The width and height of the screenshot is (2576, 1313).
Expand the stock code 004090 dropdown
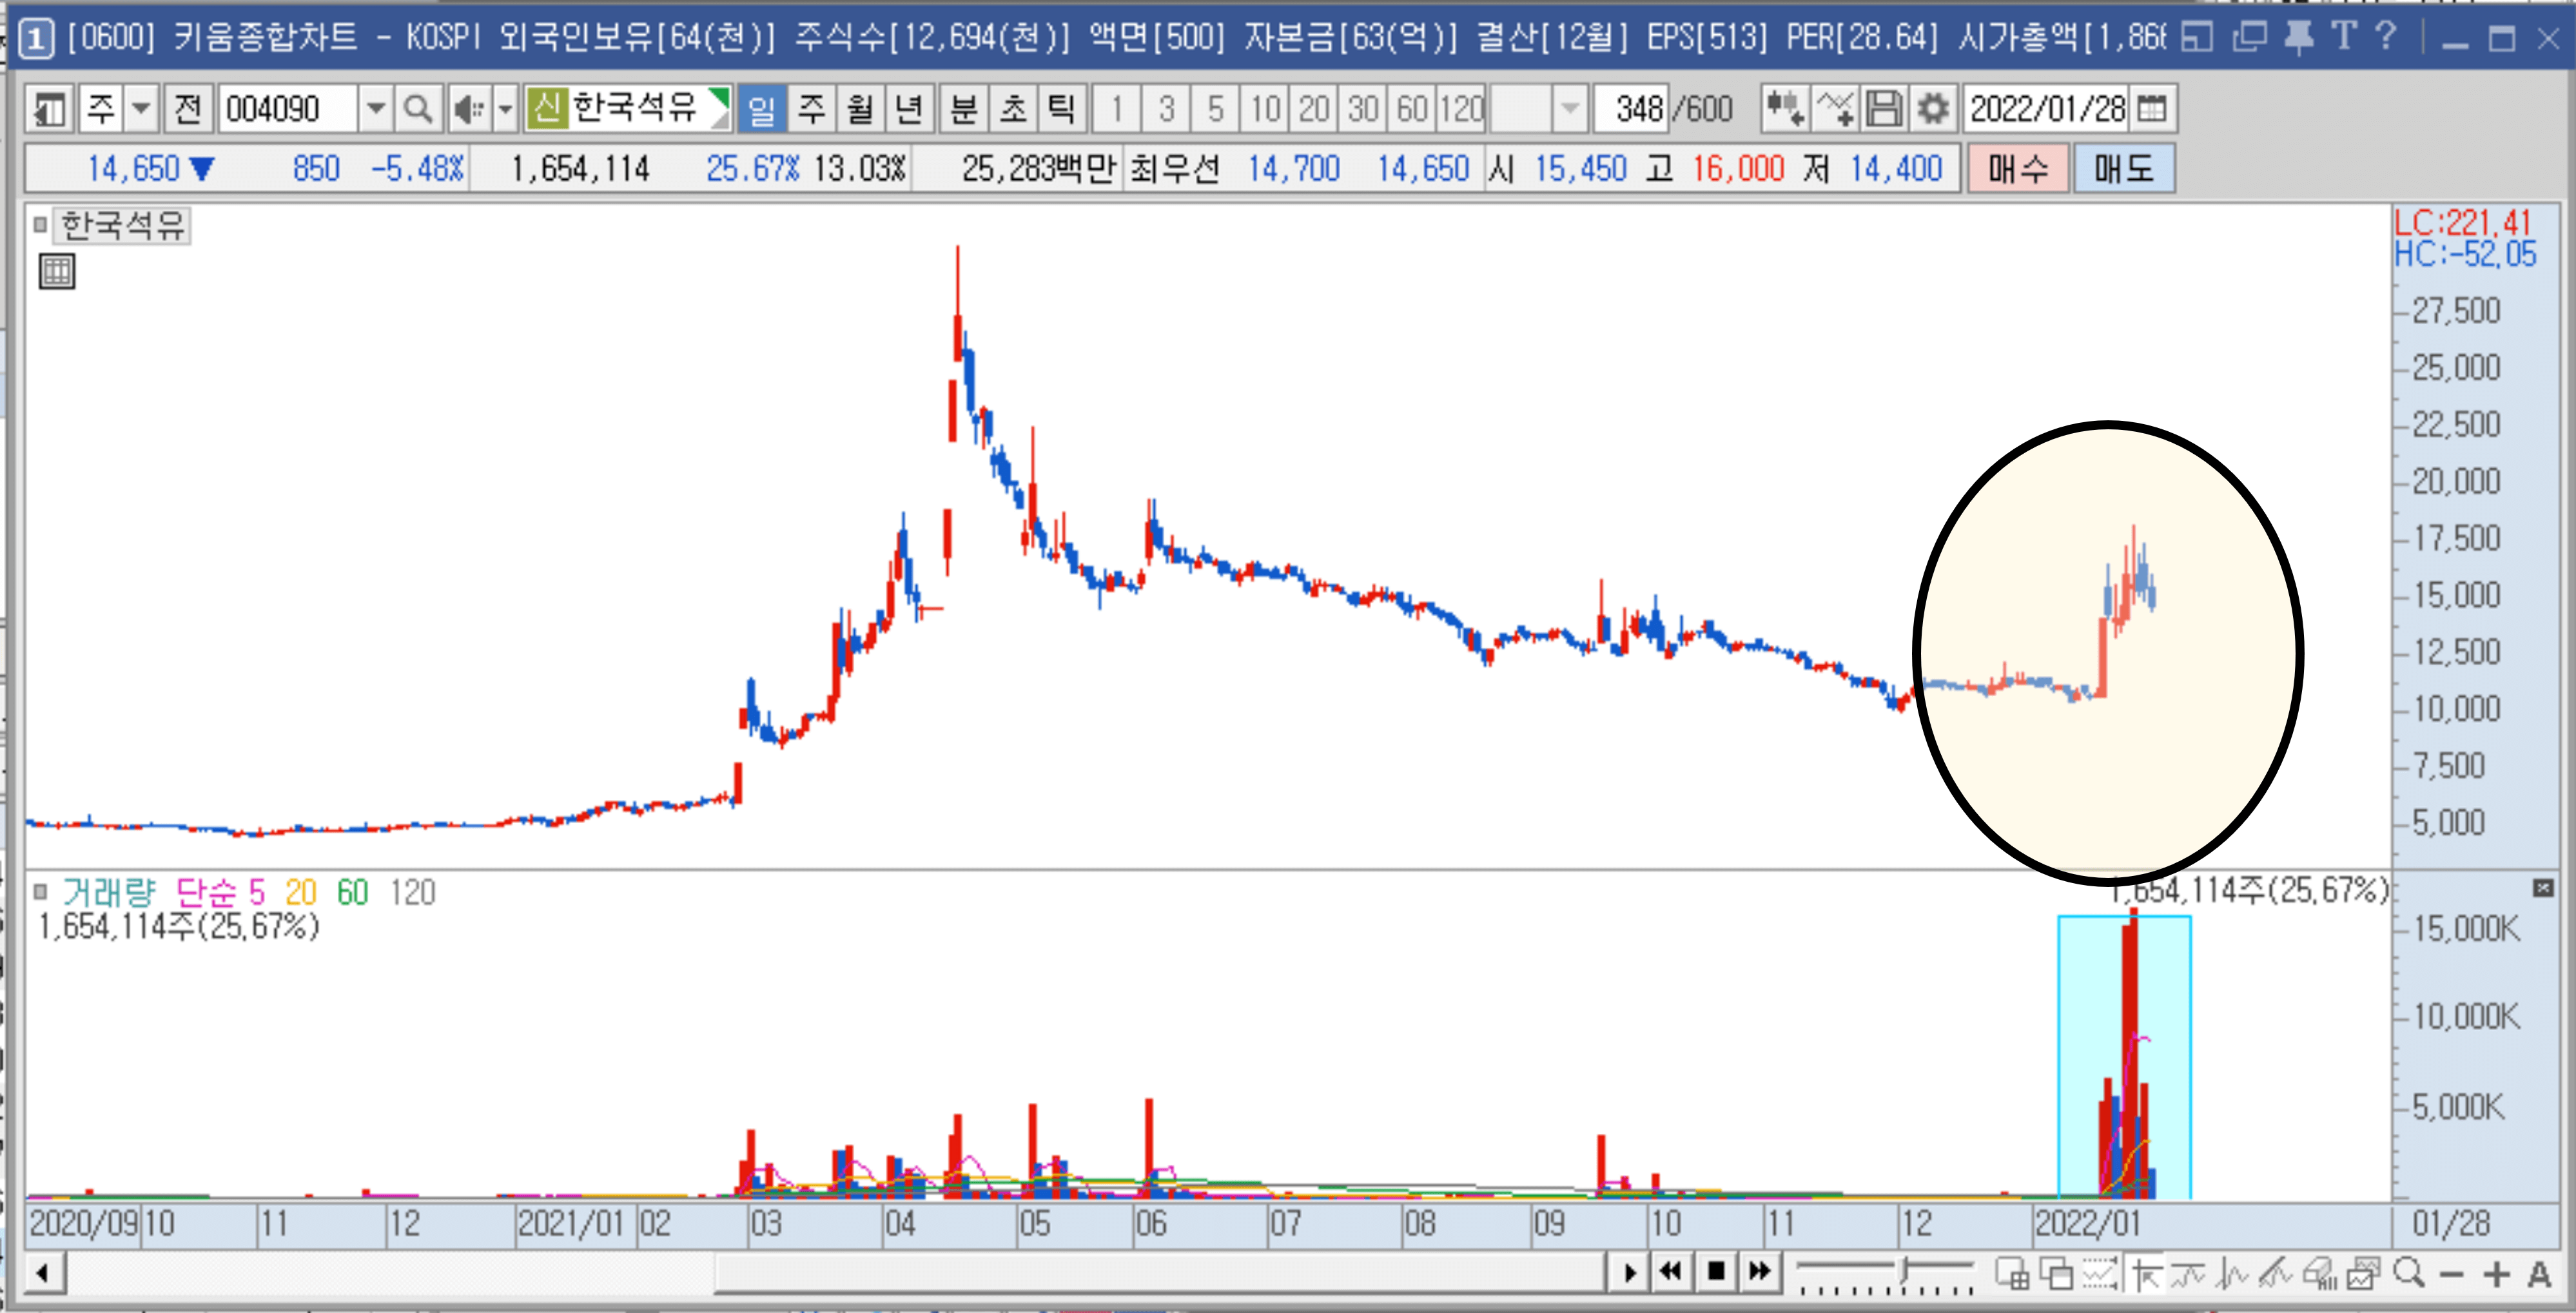pyautogui.click(x=376, y=108)
